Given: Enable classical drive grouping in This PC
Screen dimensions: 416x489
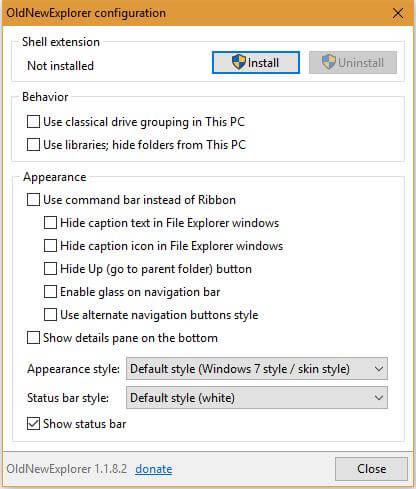Looking at the screenshot, I should point(33,122).
